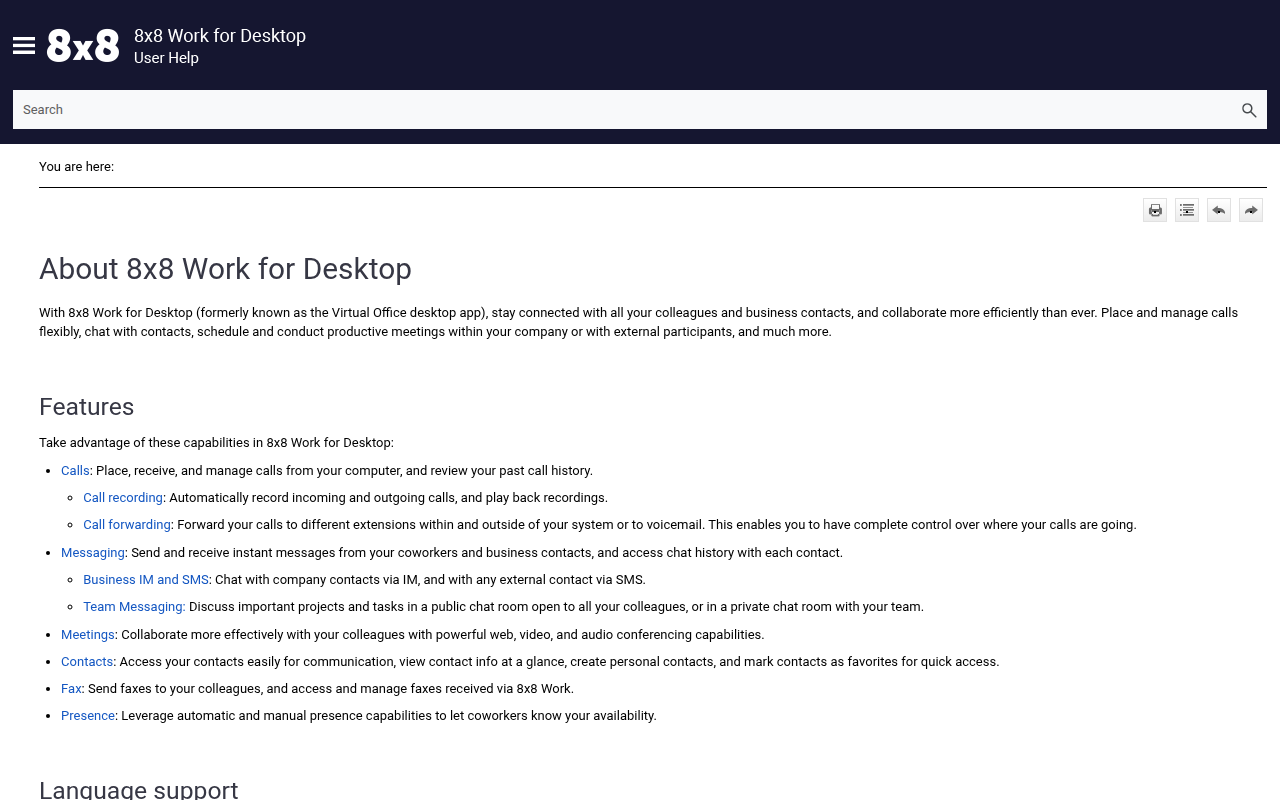Expand all topics with toolbar icon
The width and height of the screenshot is (1280, 800).
click(x=1187, y=210)
